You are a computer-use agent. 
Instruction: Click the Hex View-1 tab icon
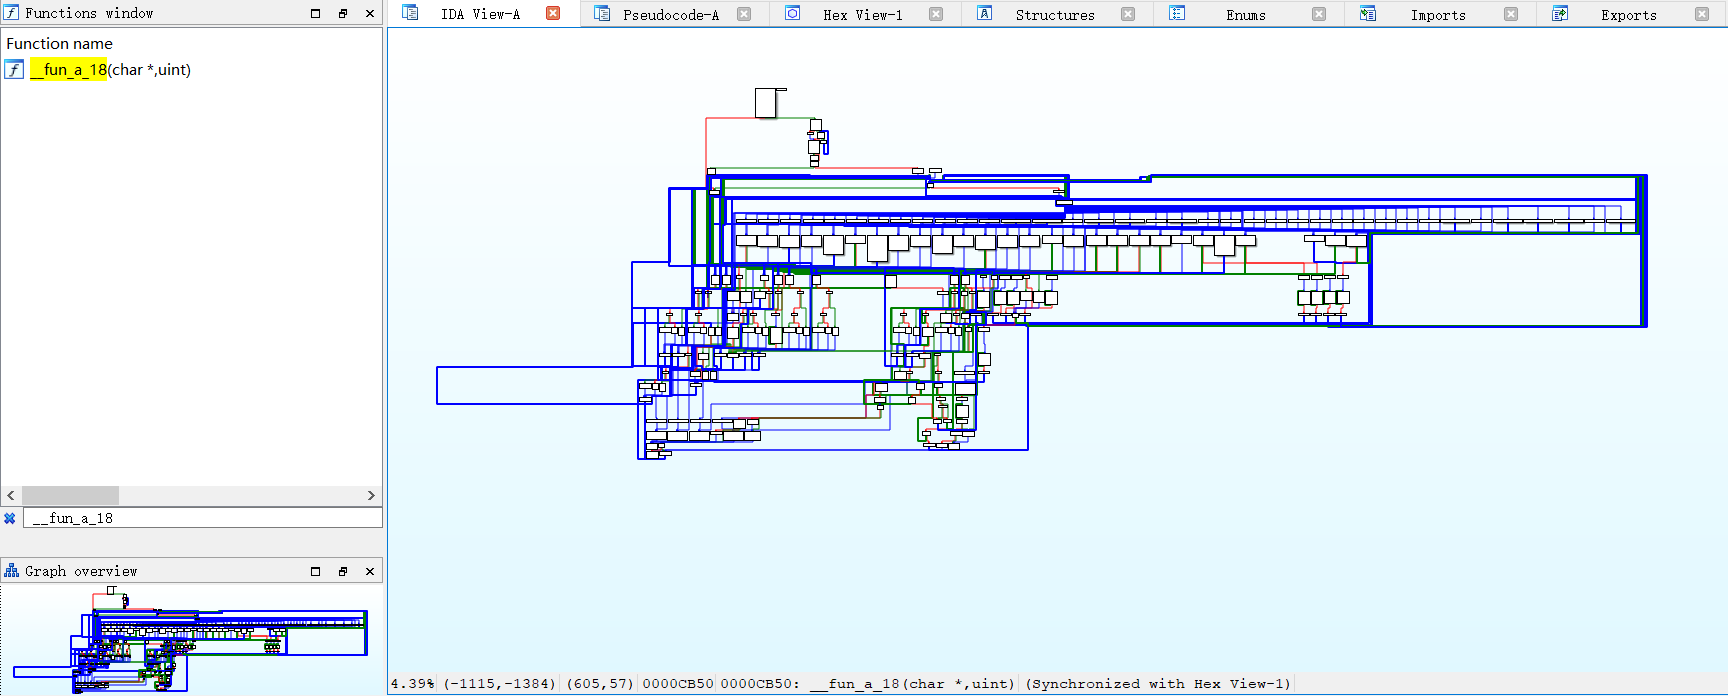pyautogui.click(x=793, y=13)
